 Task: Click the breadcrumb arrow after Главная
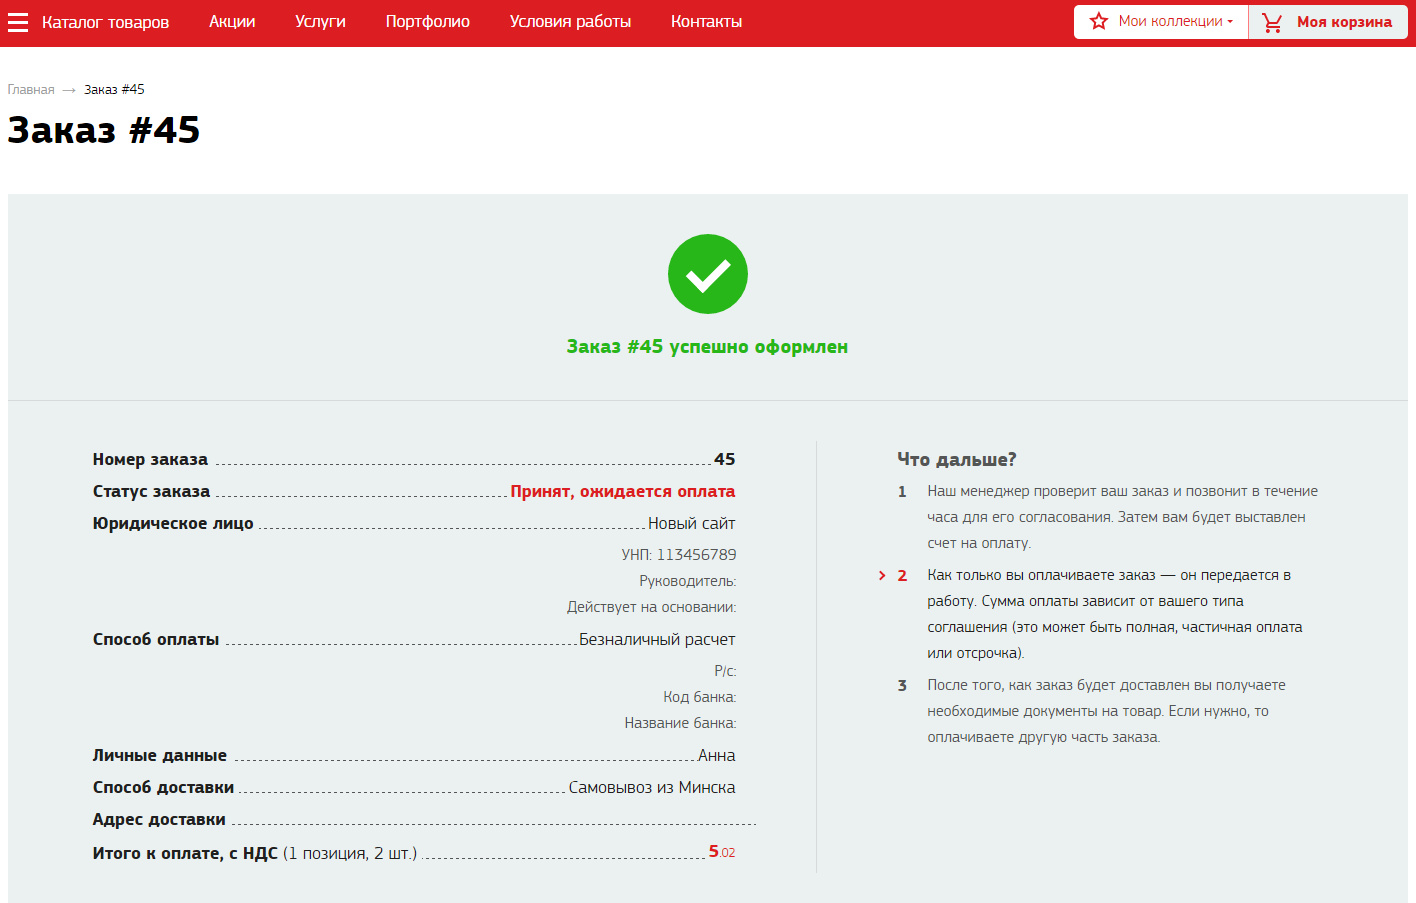pos(69,90)
